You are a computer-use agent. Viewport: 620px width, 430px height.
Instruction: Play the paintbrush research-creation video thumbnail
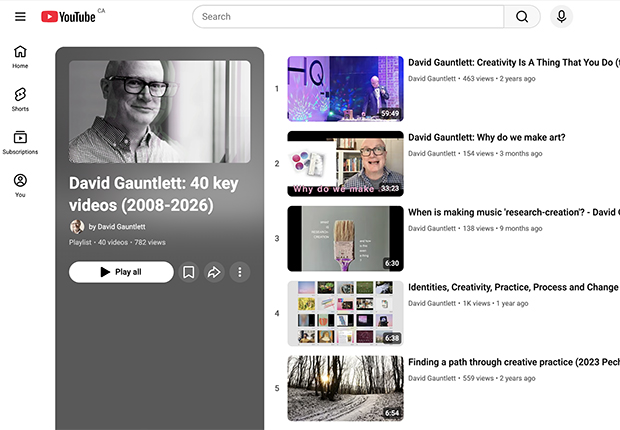pyautogui.click(x=345, y=238)
